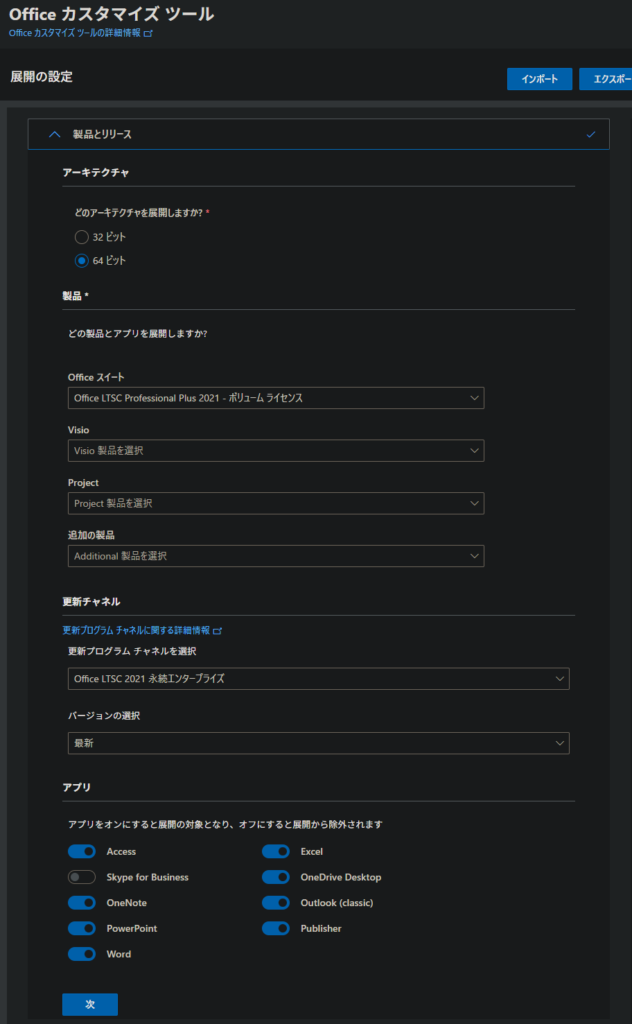632x1024 pixels.
Task: Select the 32 ビット radio button
Action: (82, 237)
